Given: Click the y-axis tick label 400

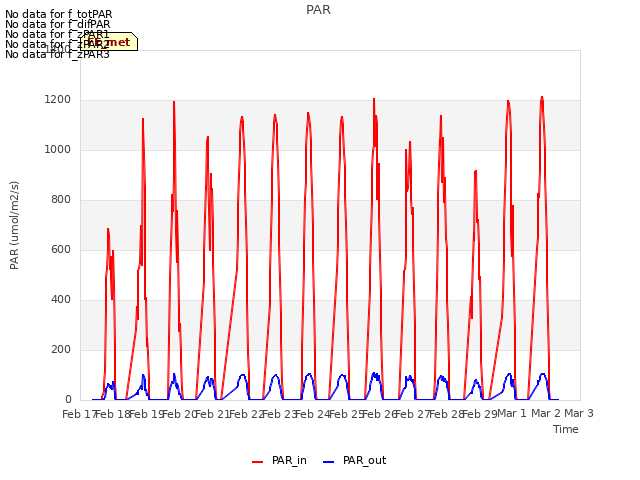Looking at the screenshot, I should click(61, 300).
